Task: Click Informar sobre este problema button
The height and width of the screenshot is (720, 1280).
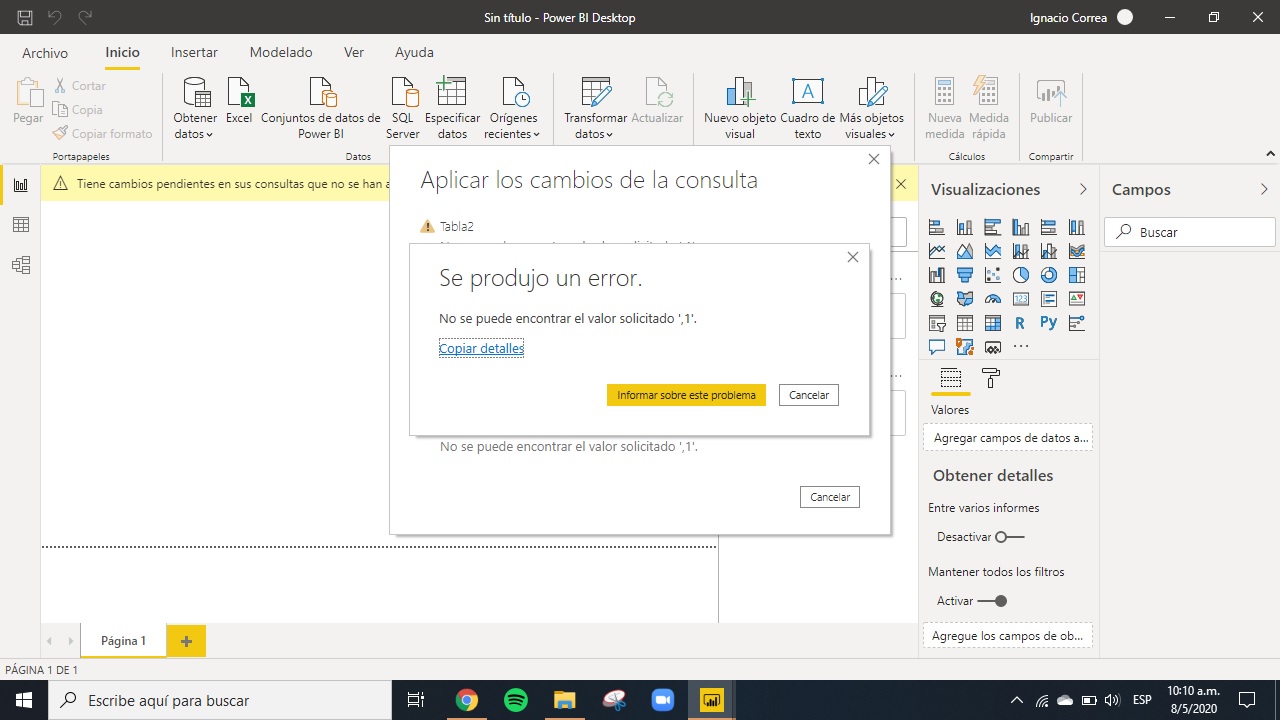Action: pos(686,395)
